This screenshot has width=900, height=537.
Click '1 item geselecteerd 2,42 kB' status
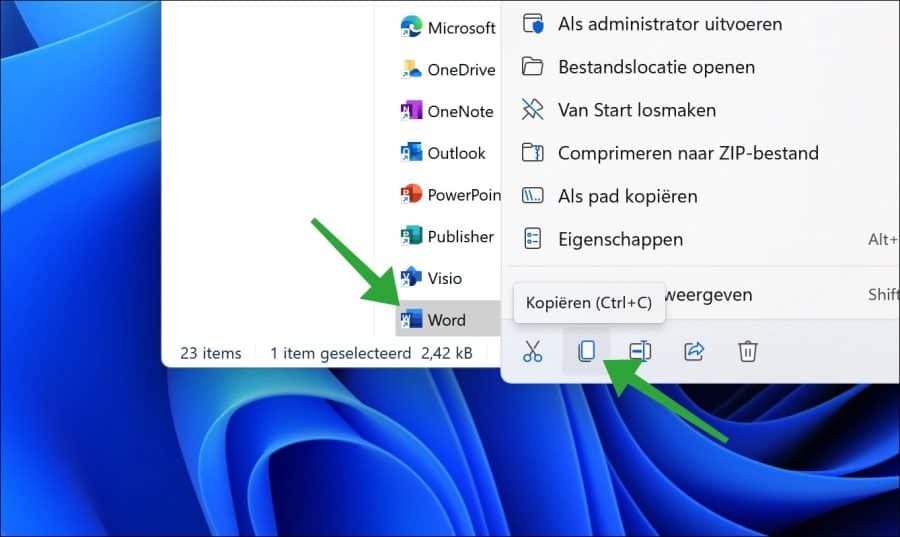[371, 353]
